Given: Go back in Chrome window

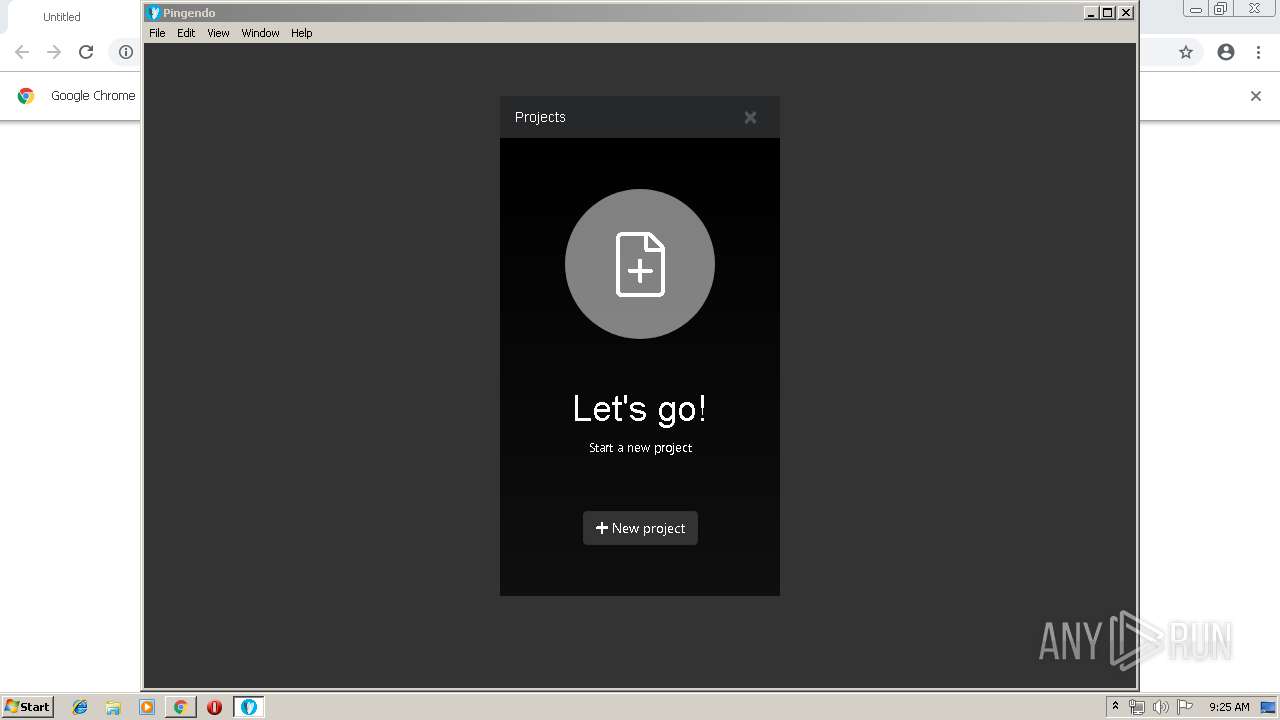Looking at the screenshot, I should 22,52.
